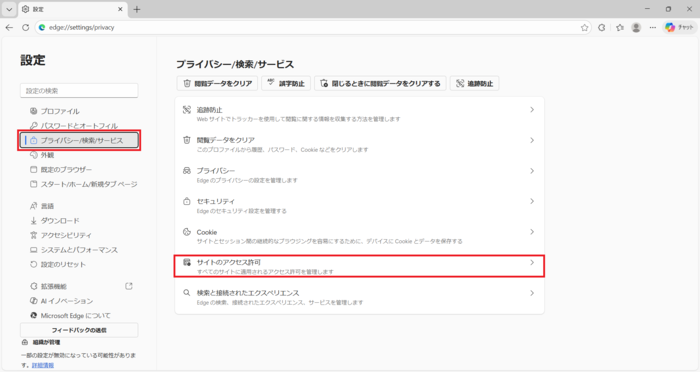Click the 設定の検索 search box
The width and height of the screenshot is (700, 372).
pyautogui.click(x=79, y=91)
